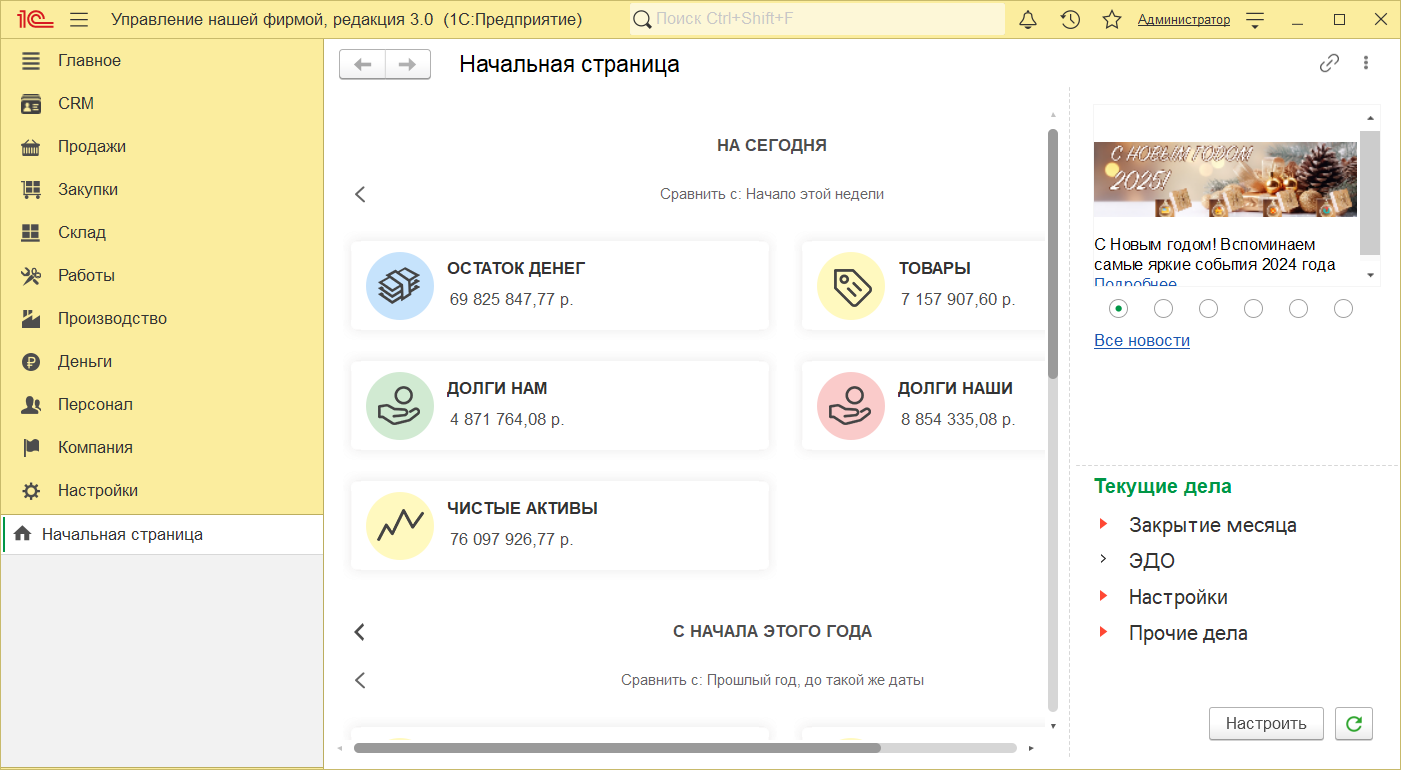The image size is (1401, 770).
Task: Click the refresh button beside Настроить
Action: 1354,724
